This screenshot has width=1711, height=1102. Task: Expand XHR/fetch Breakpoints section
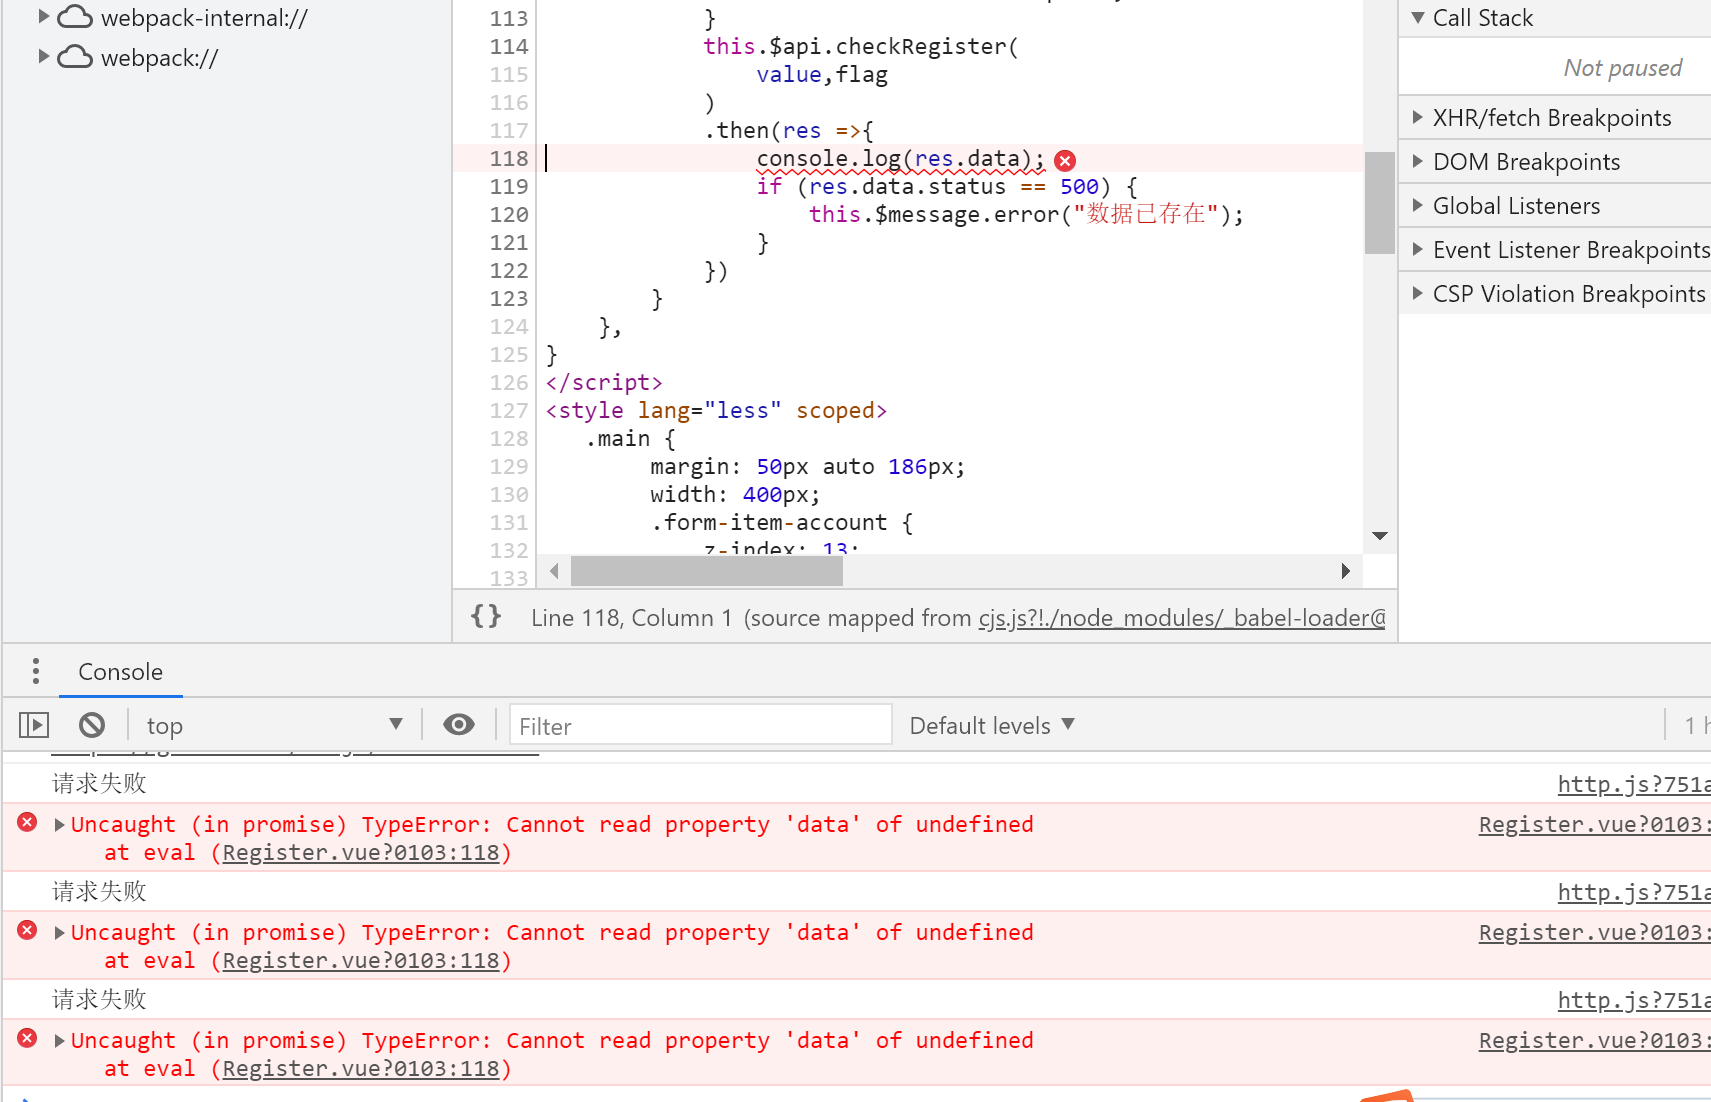point(1417,117)
